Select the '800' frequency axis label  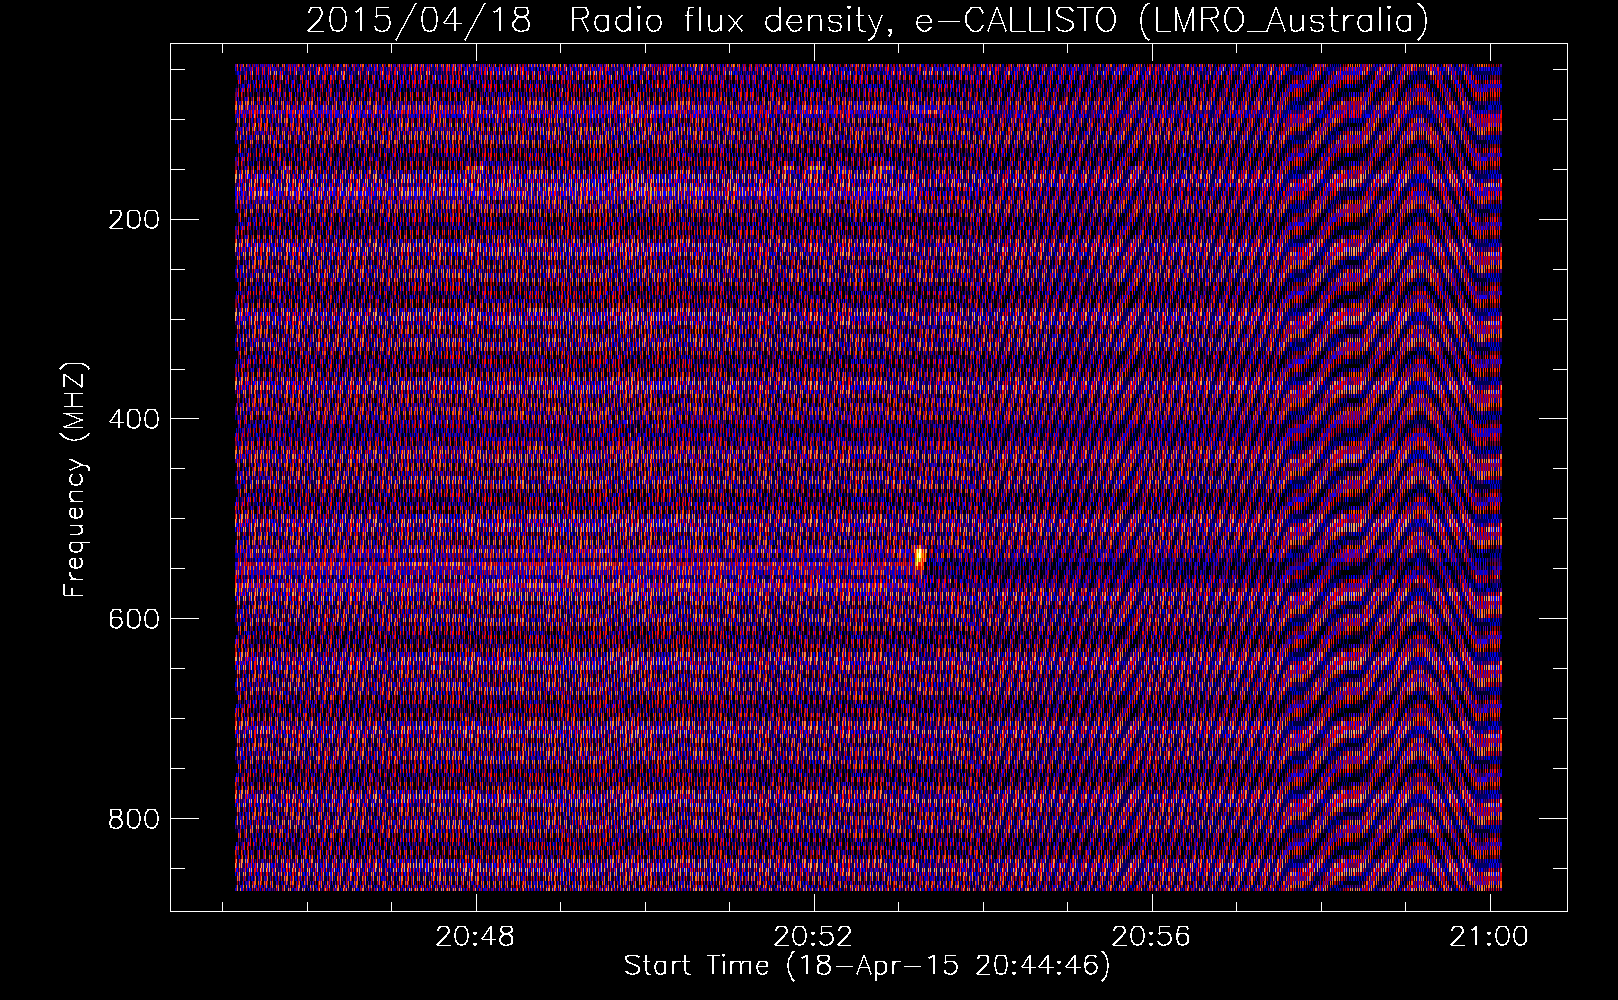[x=133, y=818]
